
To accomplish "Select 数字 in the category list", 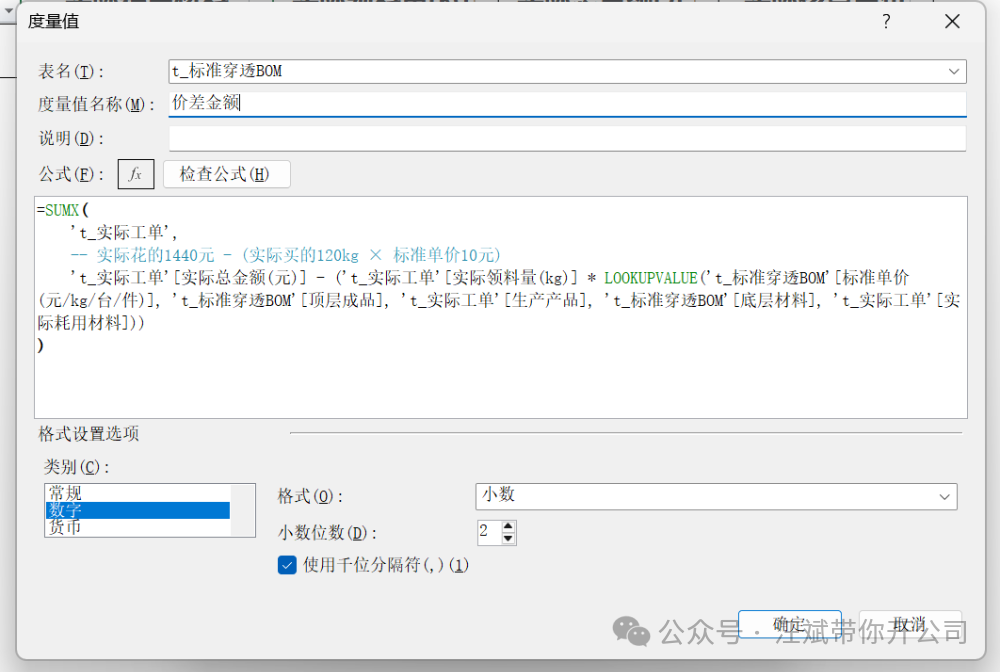I will (137, 510).
